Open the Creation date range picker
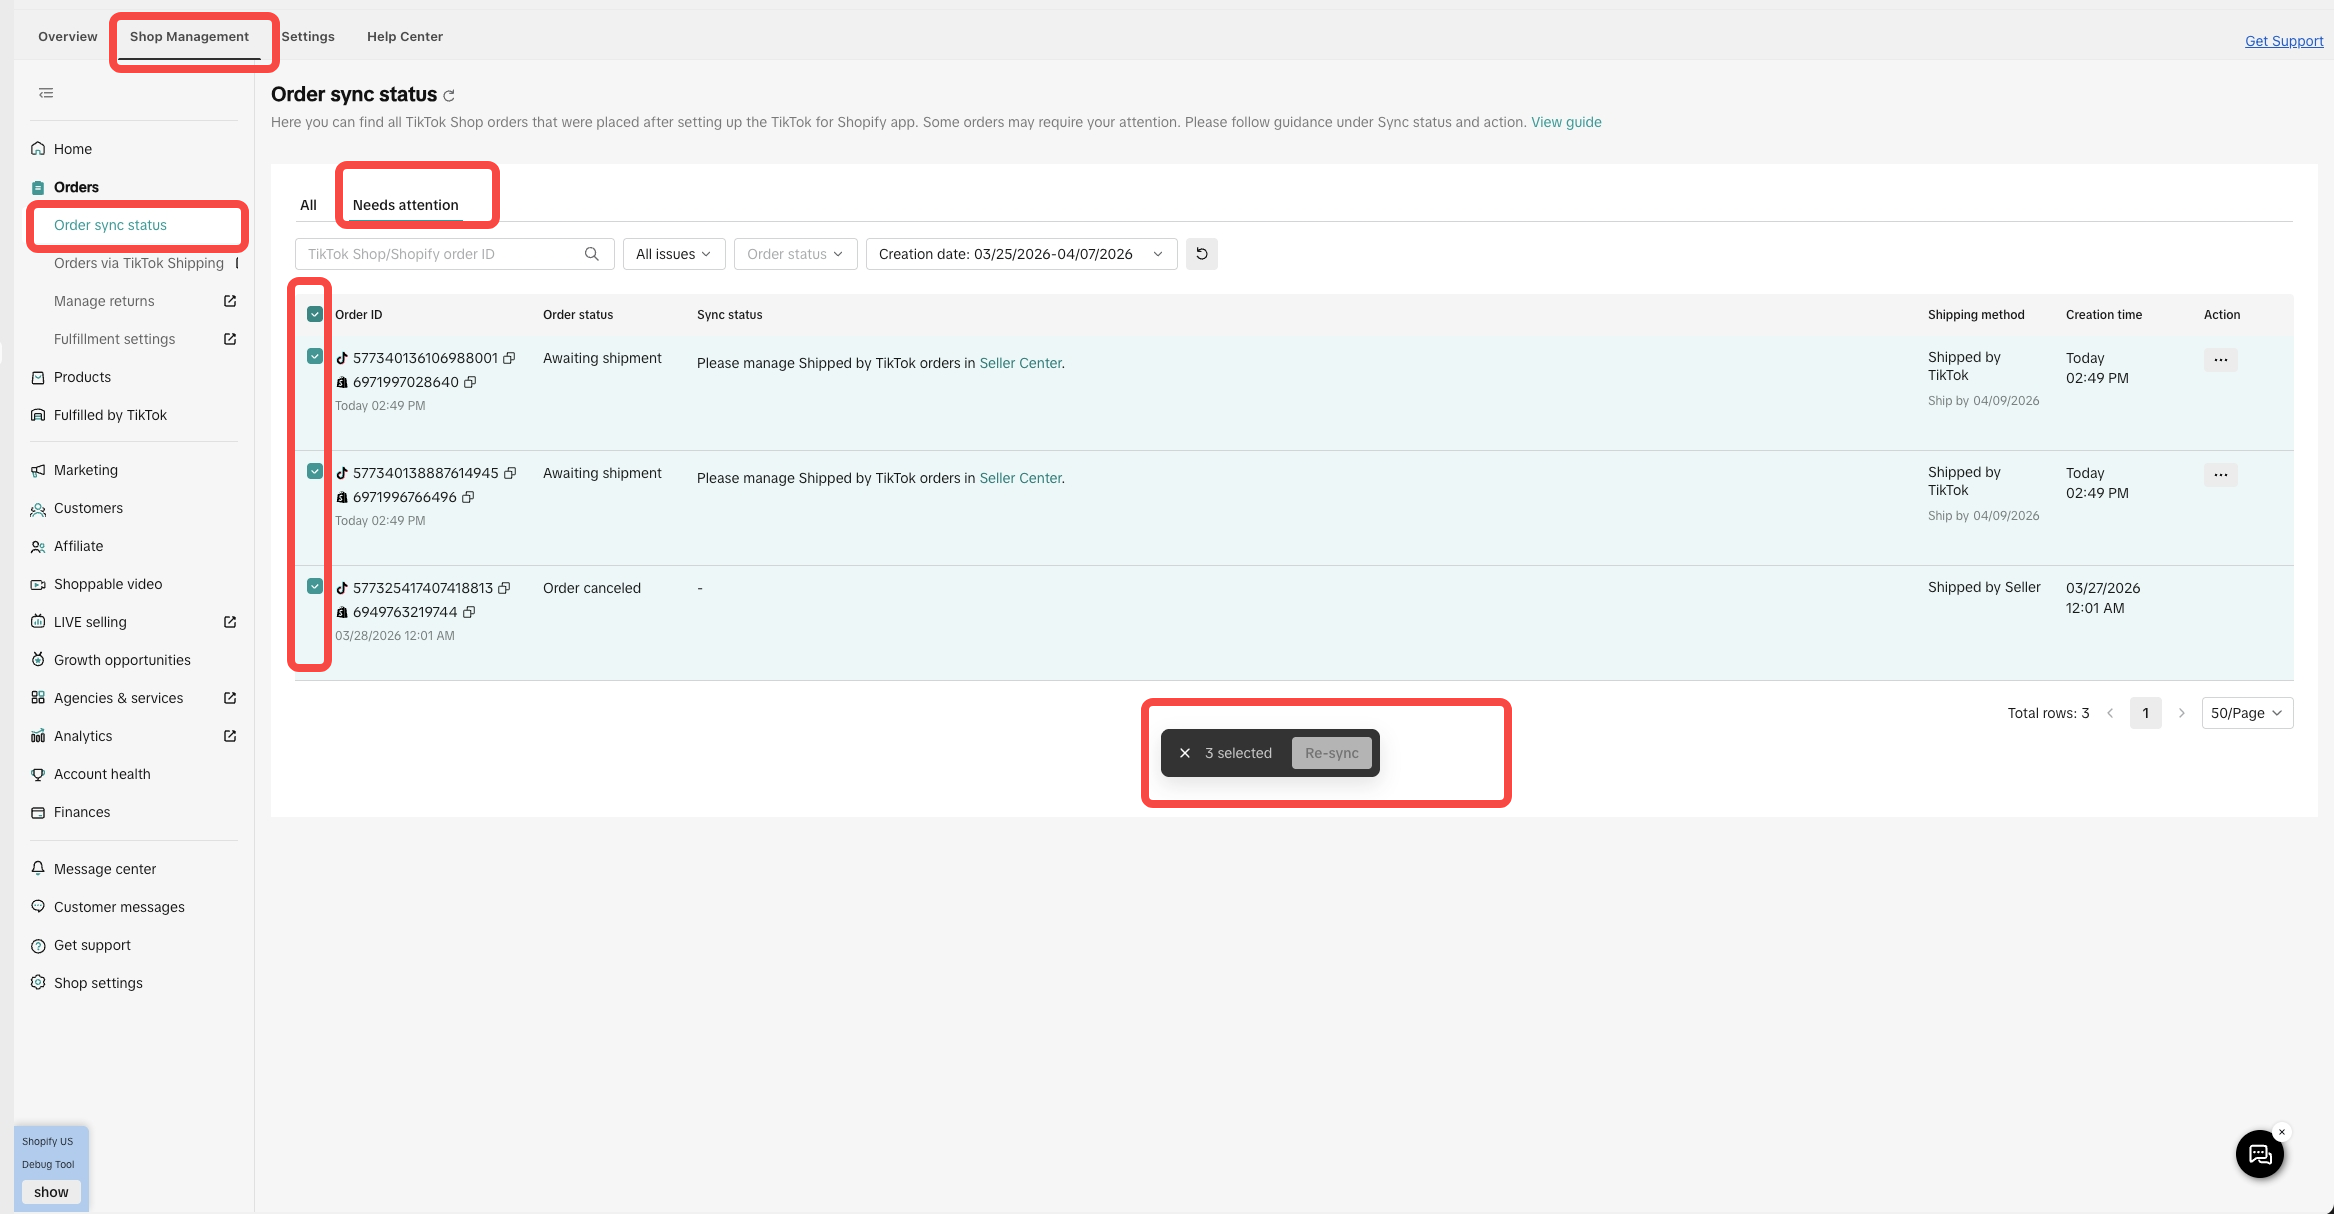The width and height of the screenshot is (2334, 1214). [x=1021, y=254]
